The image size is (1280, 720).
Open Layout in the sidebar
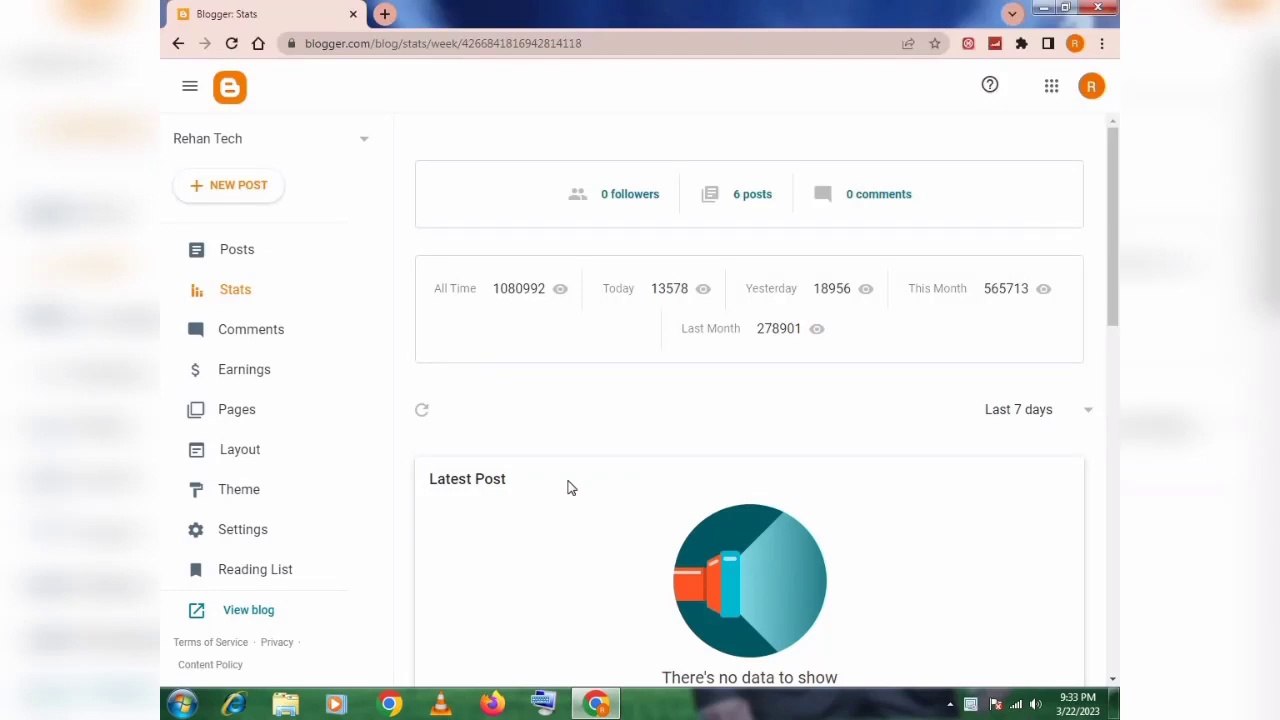240,449
